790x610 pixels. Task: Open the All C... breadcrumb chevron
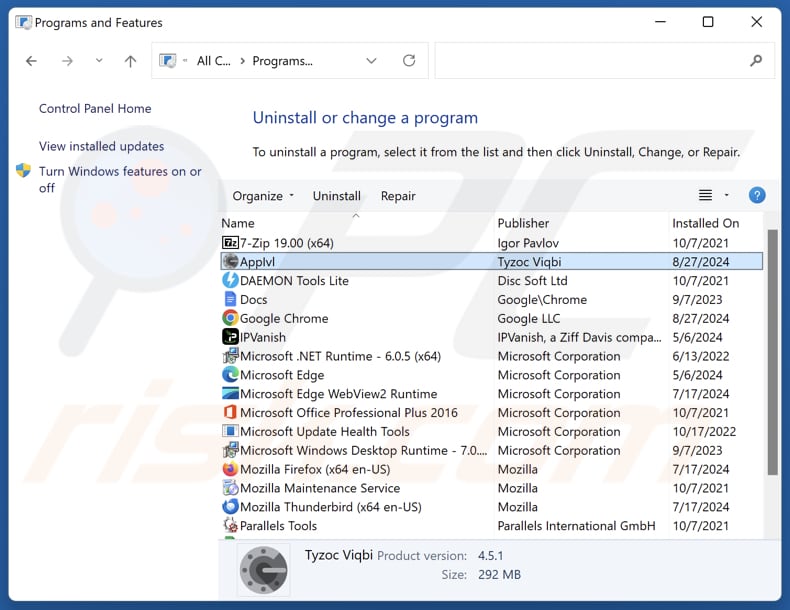tap(243, 61)
